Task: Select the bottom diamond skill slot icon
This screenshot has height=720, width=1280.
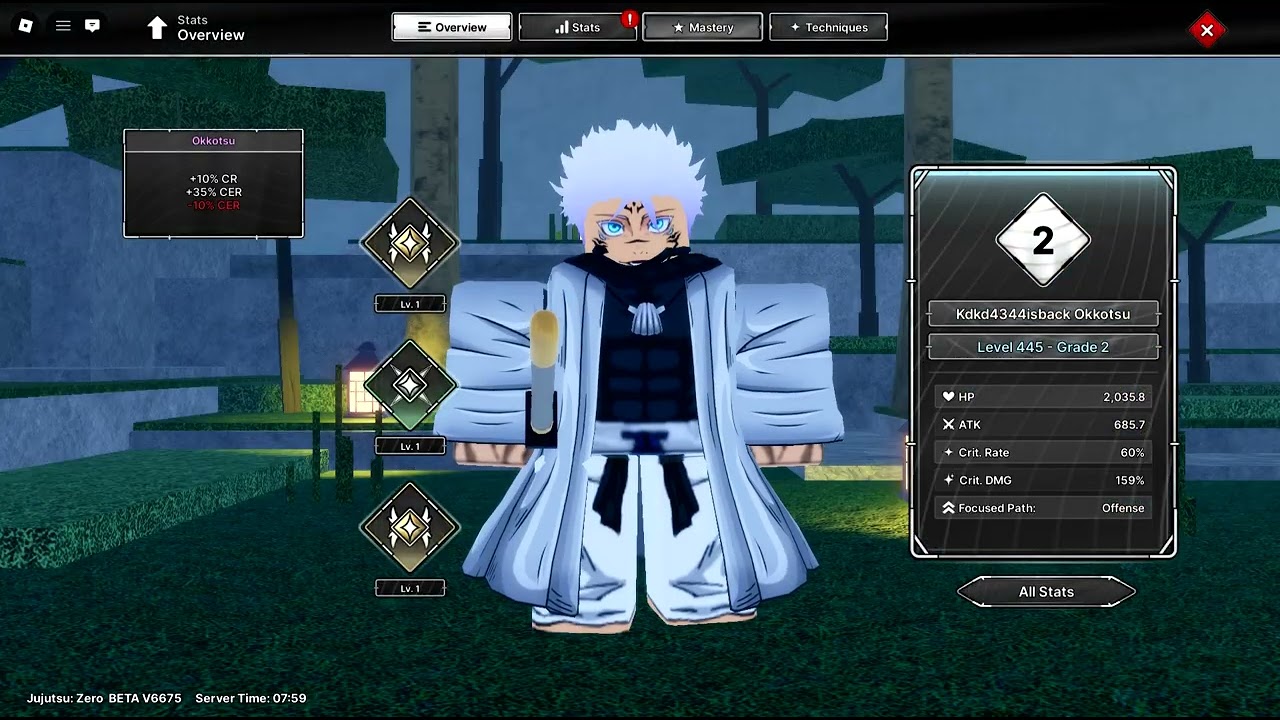Action: click(410, 527)
